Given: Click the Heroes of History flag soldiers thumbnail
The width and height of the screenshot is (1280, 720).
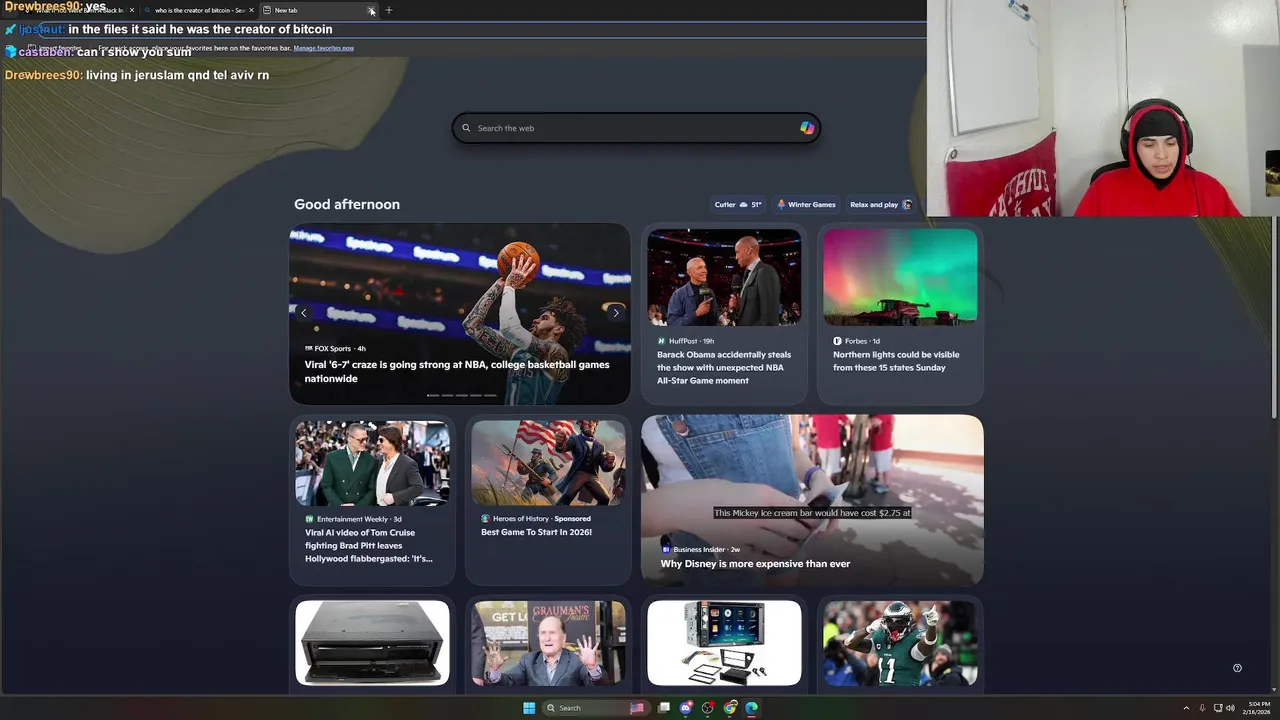Looking at the screenshot, I should 548,463.
